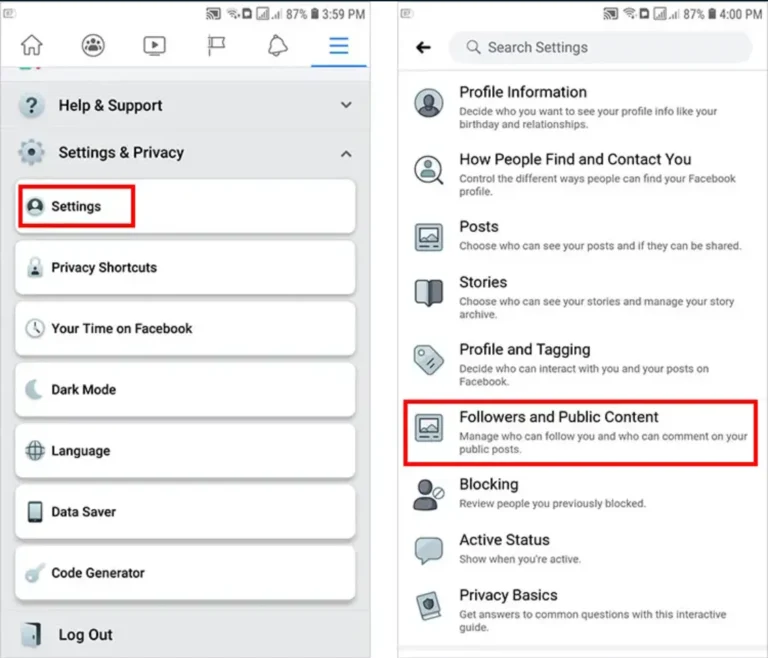Open Active Status settings
This screenshot has height=658, width=768.
coord(583,549)
